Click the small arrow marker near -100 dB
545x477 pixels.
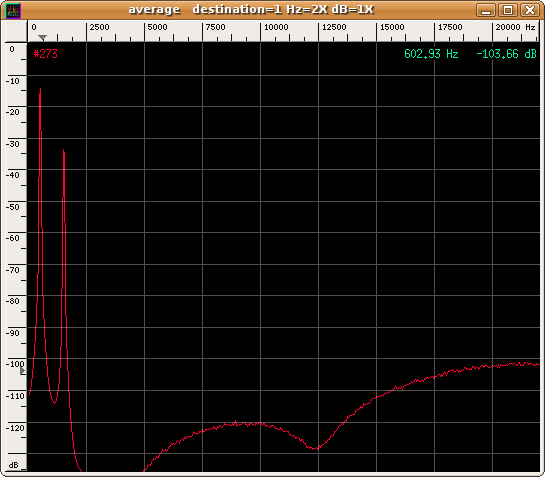point(23,371)
